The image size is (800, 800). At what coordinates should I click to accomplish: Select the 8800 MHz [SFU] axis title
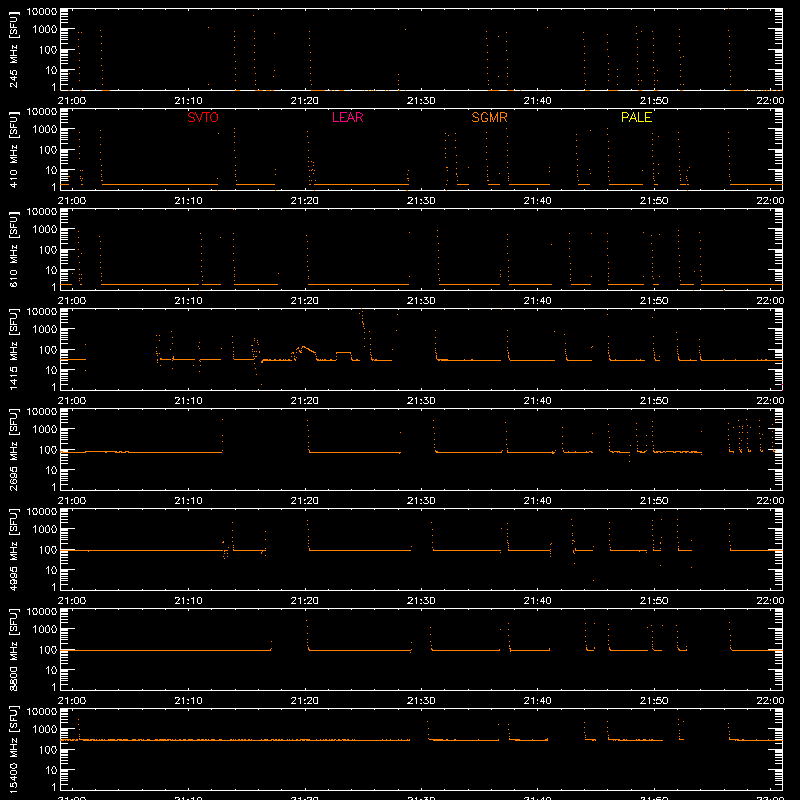click(x=13, y=649)
